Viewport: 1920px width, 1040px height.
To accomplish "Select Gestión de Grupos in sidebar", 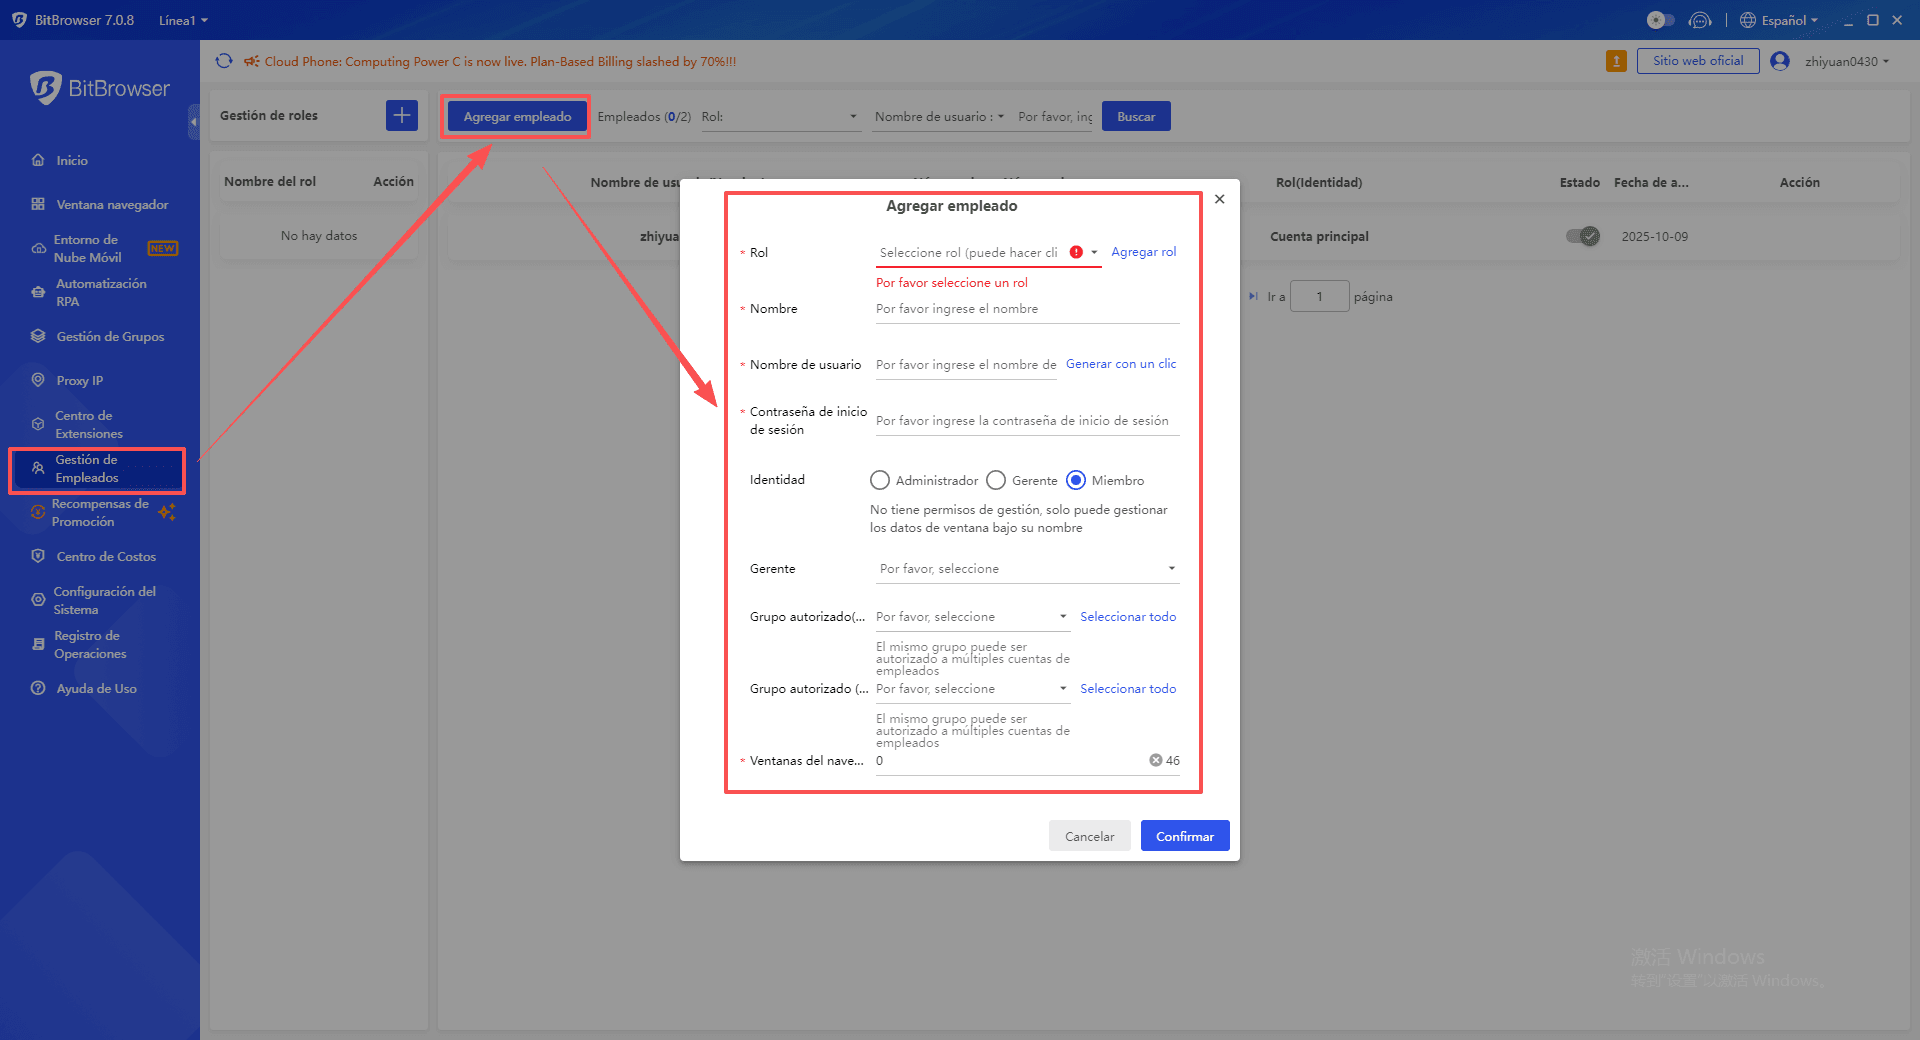I will point(109,336).
